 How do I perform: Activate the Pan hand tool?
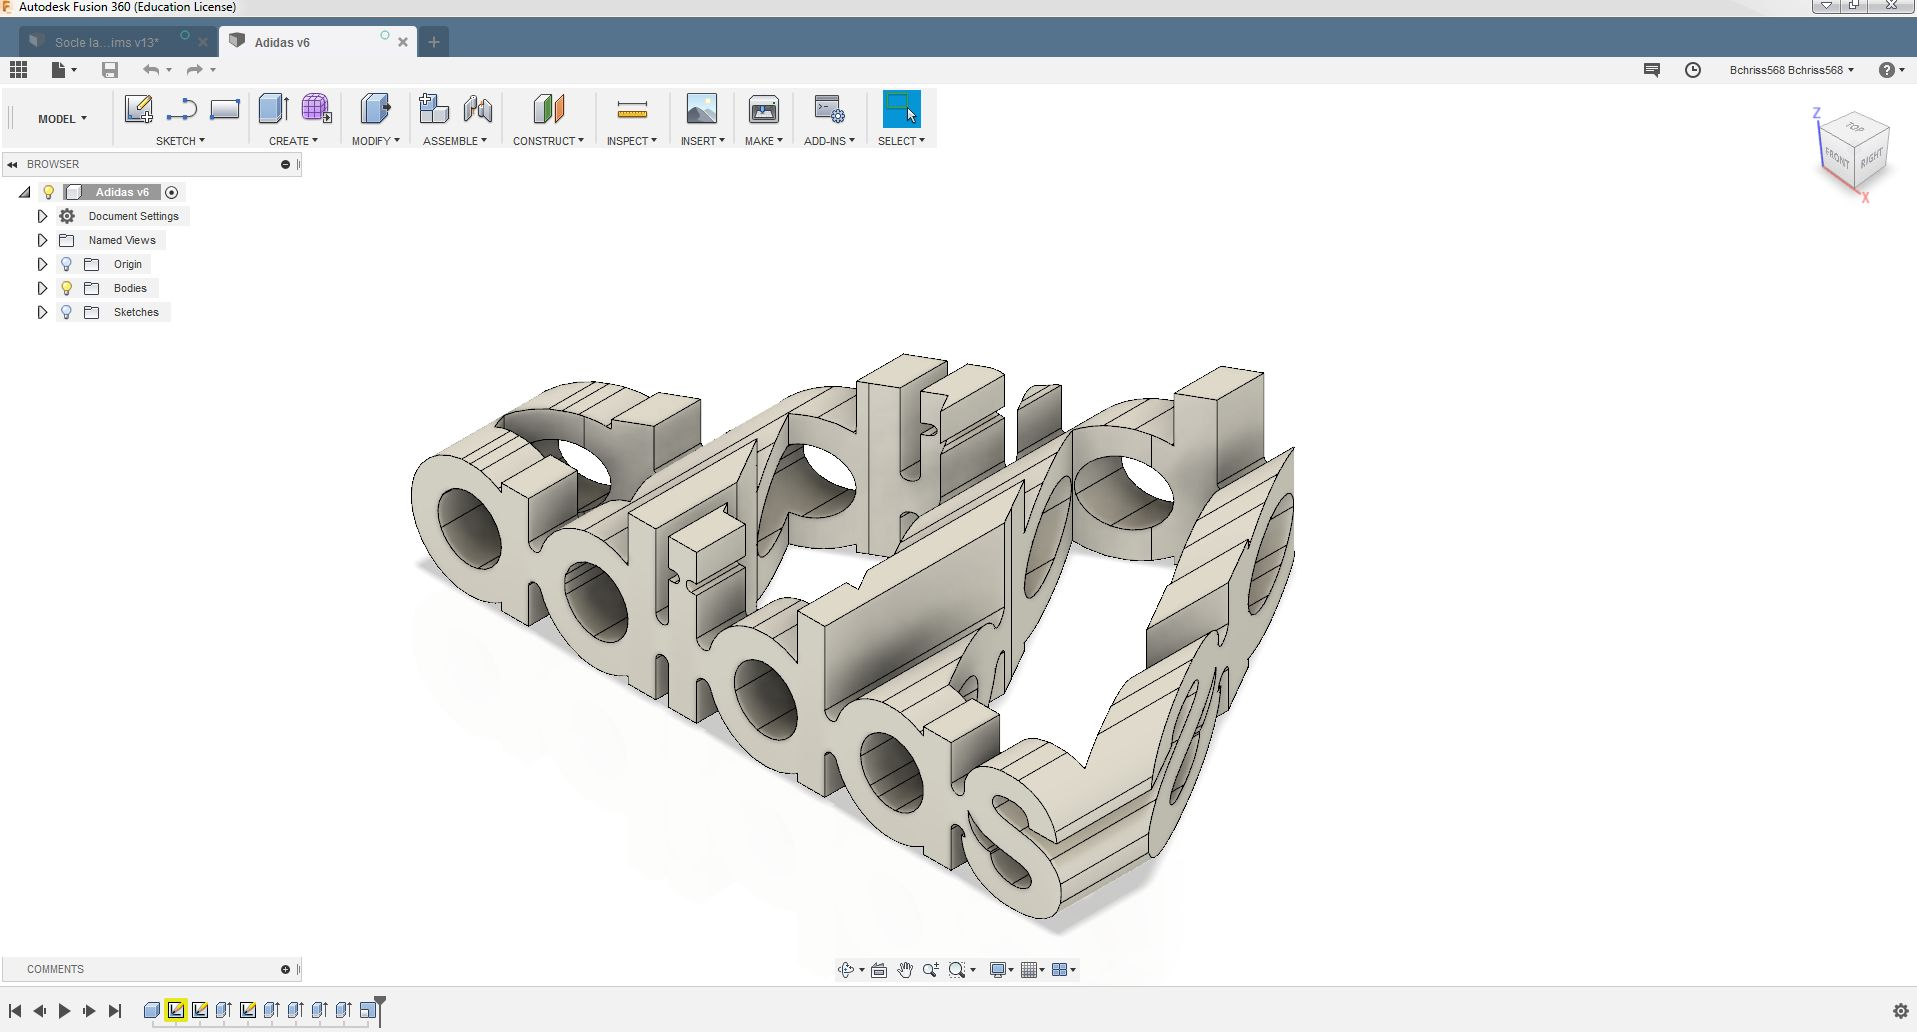(905, 970)
